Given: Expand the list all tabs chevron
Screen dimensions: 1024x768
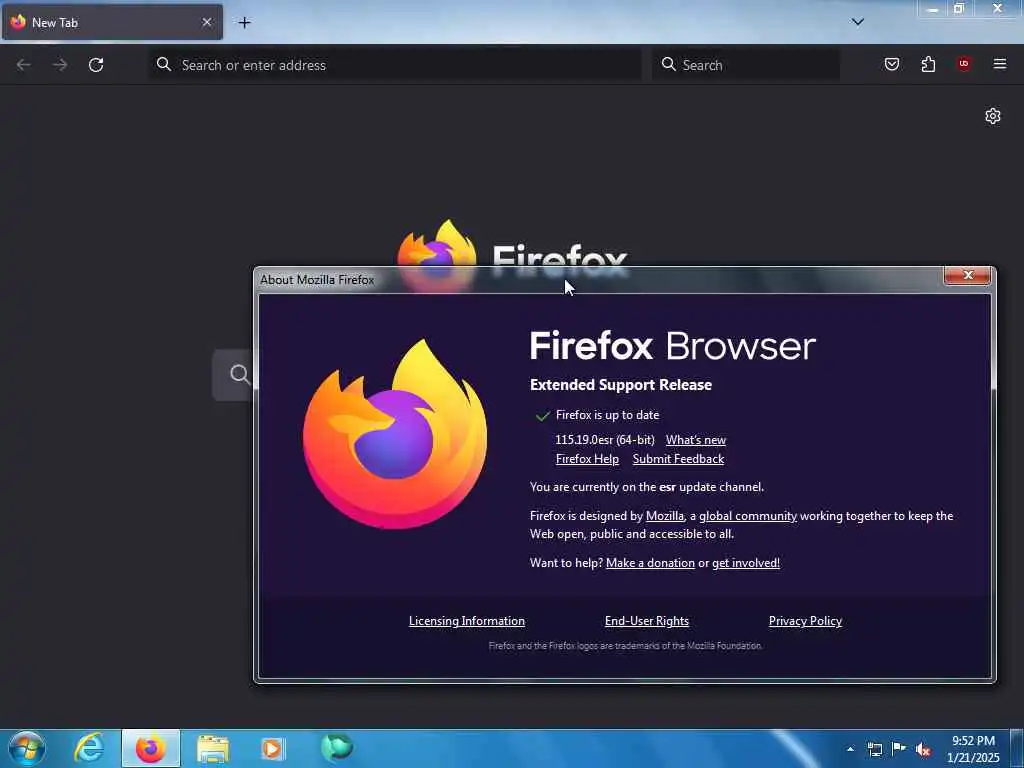Looking at the screenshot, I should pyautogui.click(x=858, y=22).
